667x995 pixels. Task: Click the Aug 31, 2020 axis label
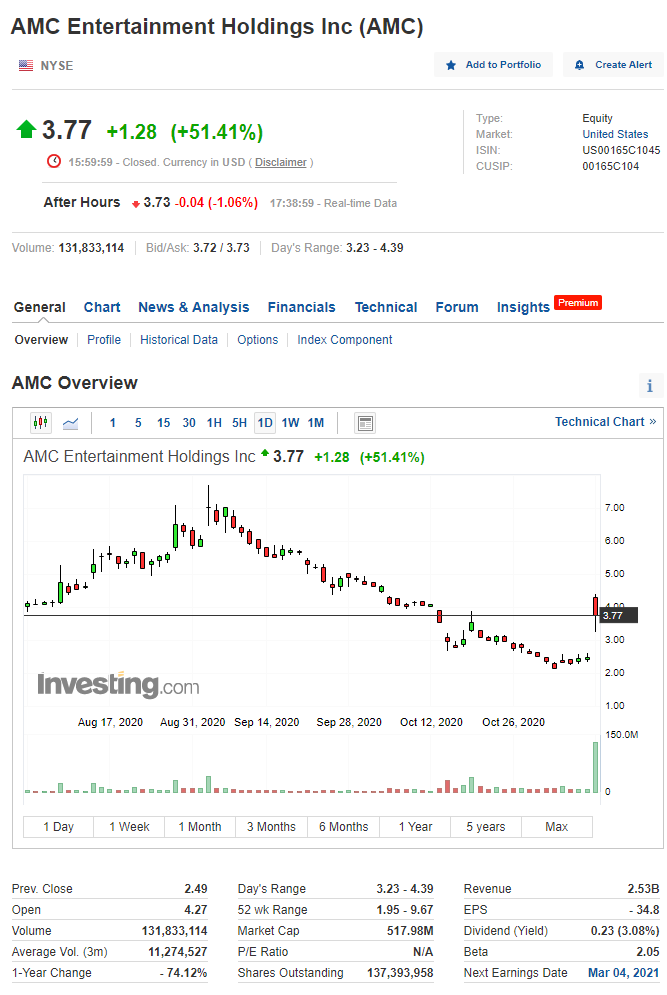pos(192,722)
